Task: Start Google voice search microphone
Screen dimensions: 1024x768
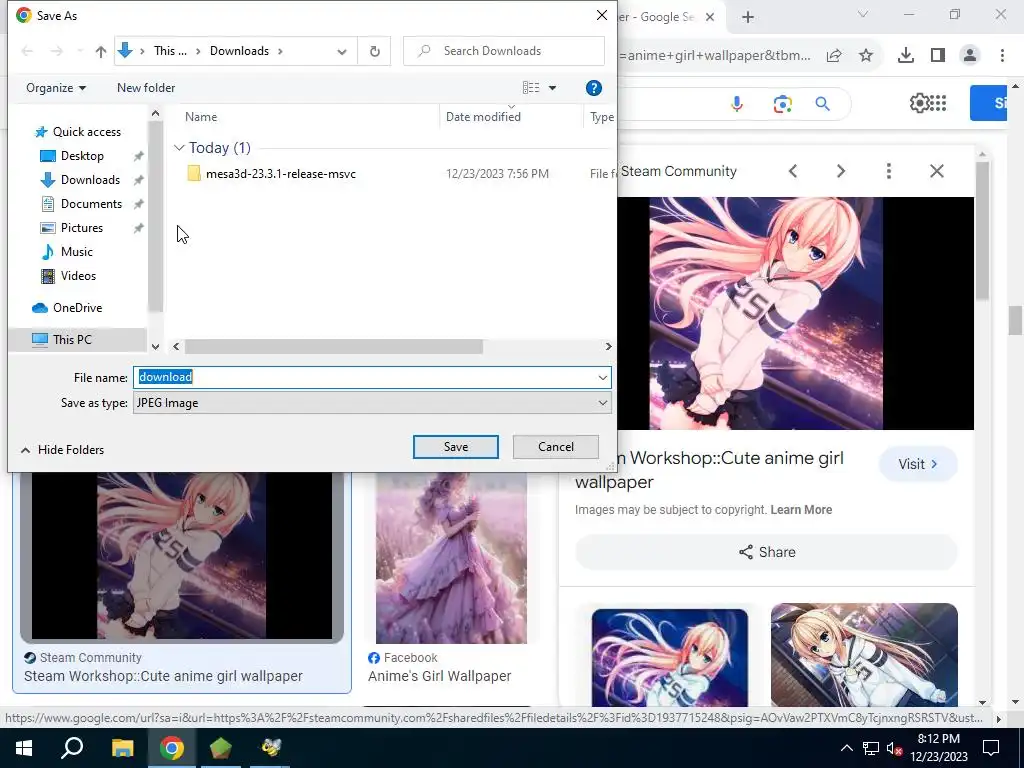Action: tap(737, 104)
